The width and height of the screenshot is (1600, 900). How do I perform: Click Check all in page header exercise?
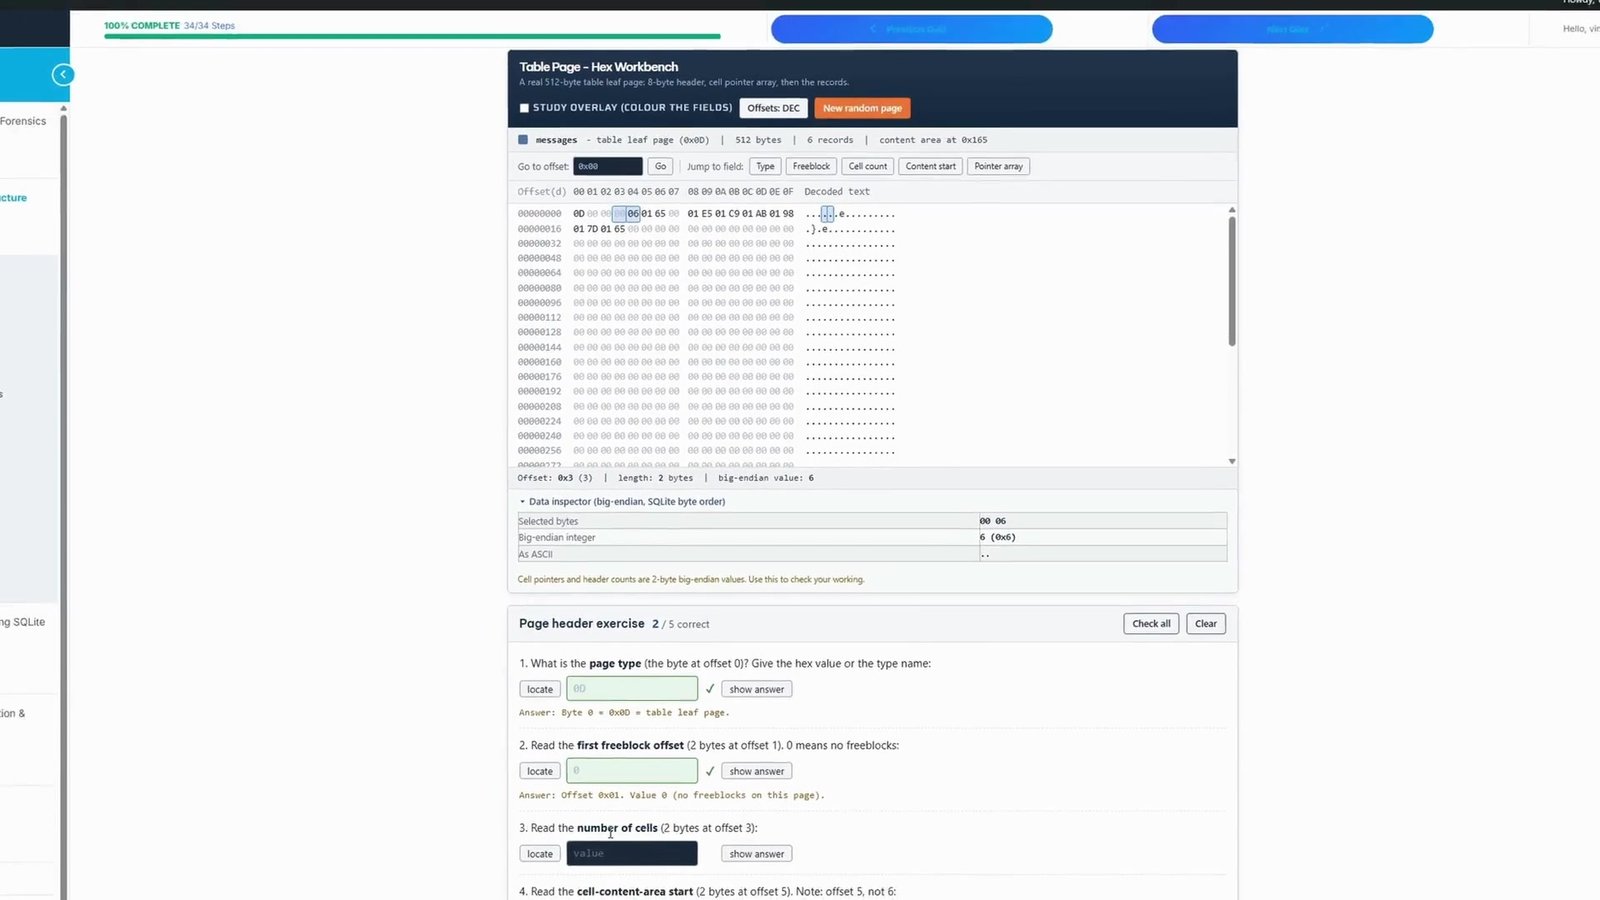click(x=1151, y=623)
